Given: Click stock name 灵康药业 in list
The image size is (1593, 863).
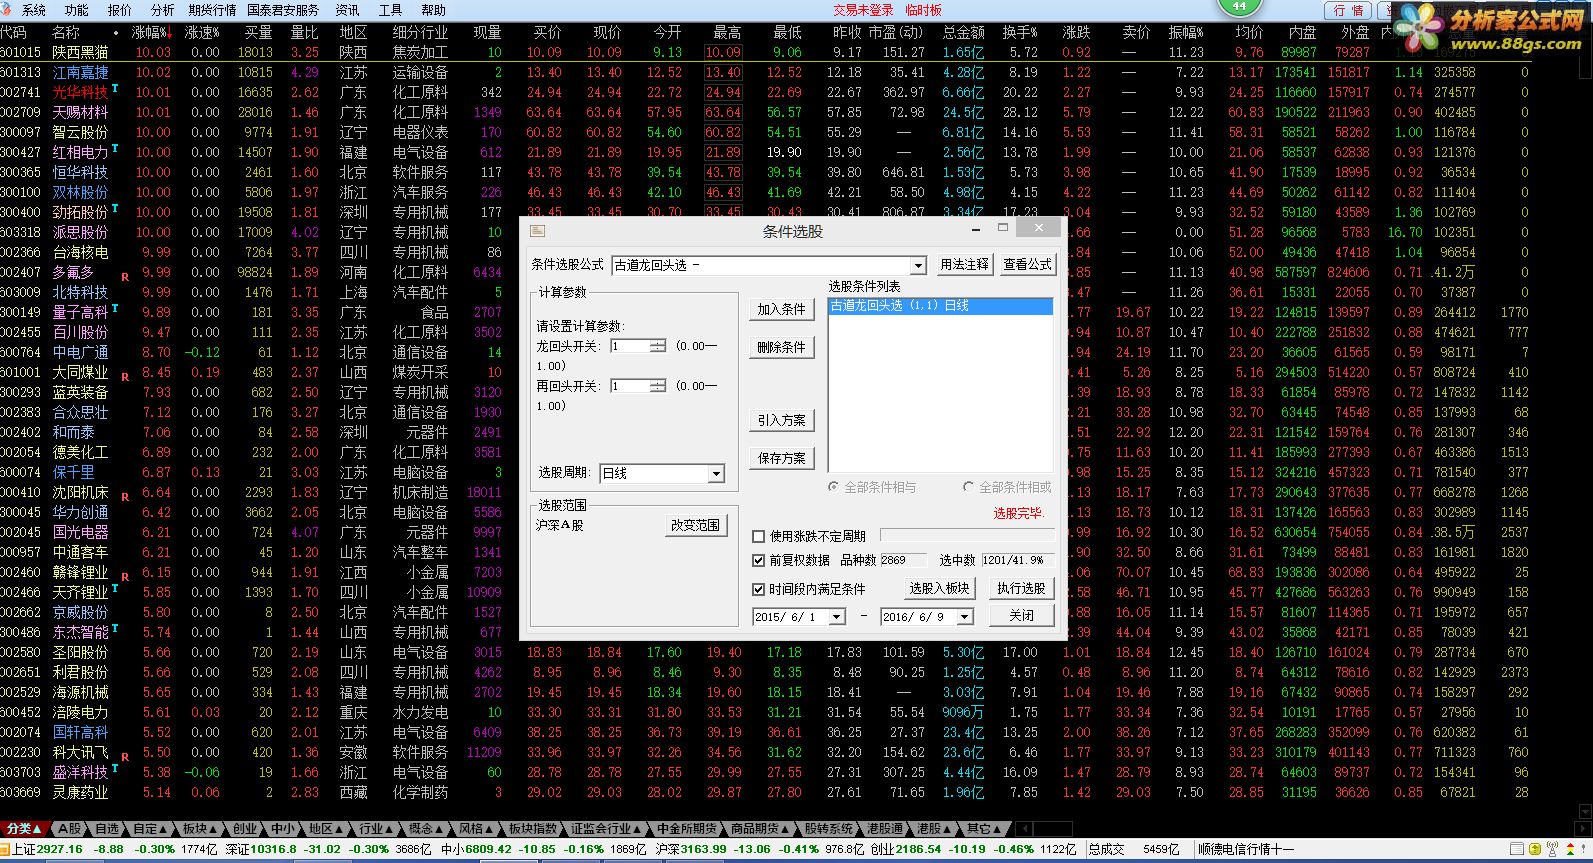Looking at the screenshot, I should pyautogui.click(x=80, y=792).
